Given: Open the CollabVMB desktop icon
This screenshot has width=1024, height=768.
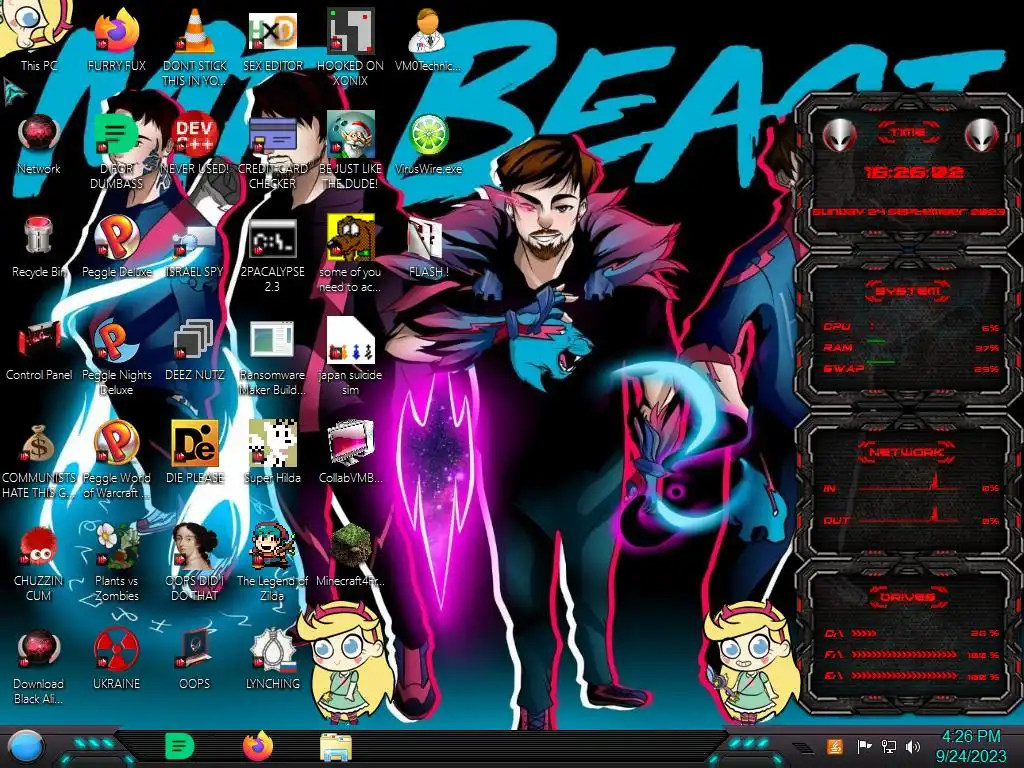Looking at the screenshot, I should tap(350, 443).
